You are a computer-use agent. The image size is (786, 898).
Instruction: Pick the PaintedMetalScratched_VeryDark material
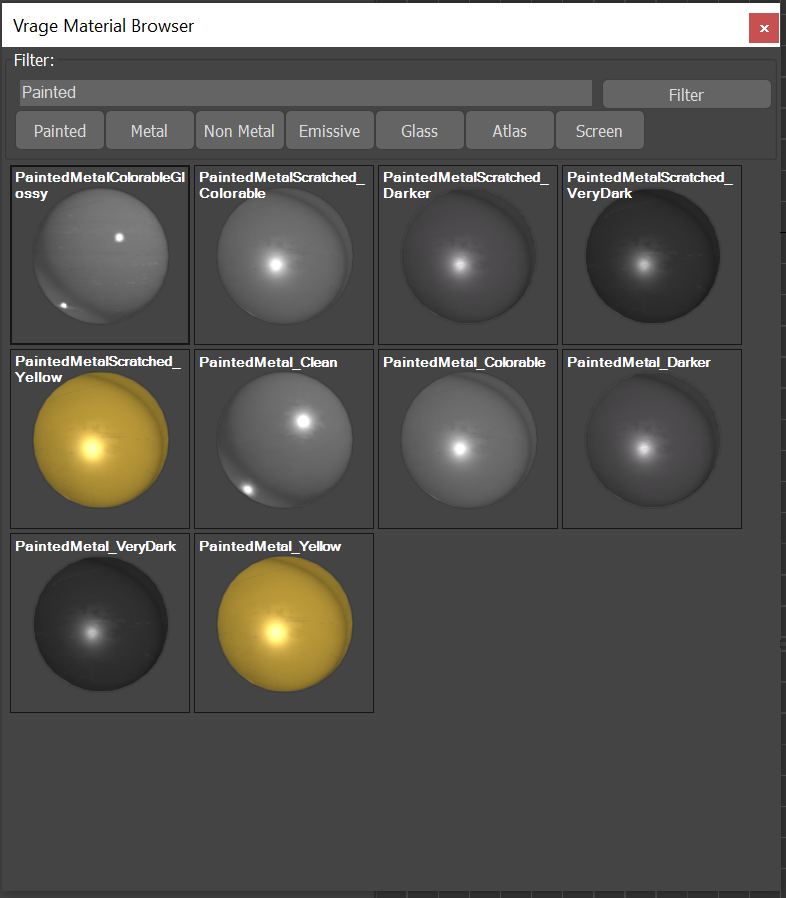tap(652, 256)
